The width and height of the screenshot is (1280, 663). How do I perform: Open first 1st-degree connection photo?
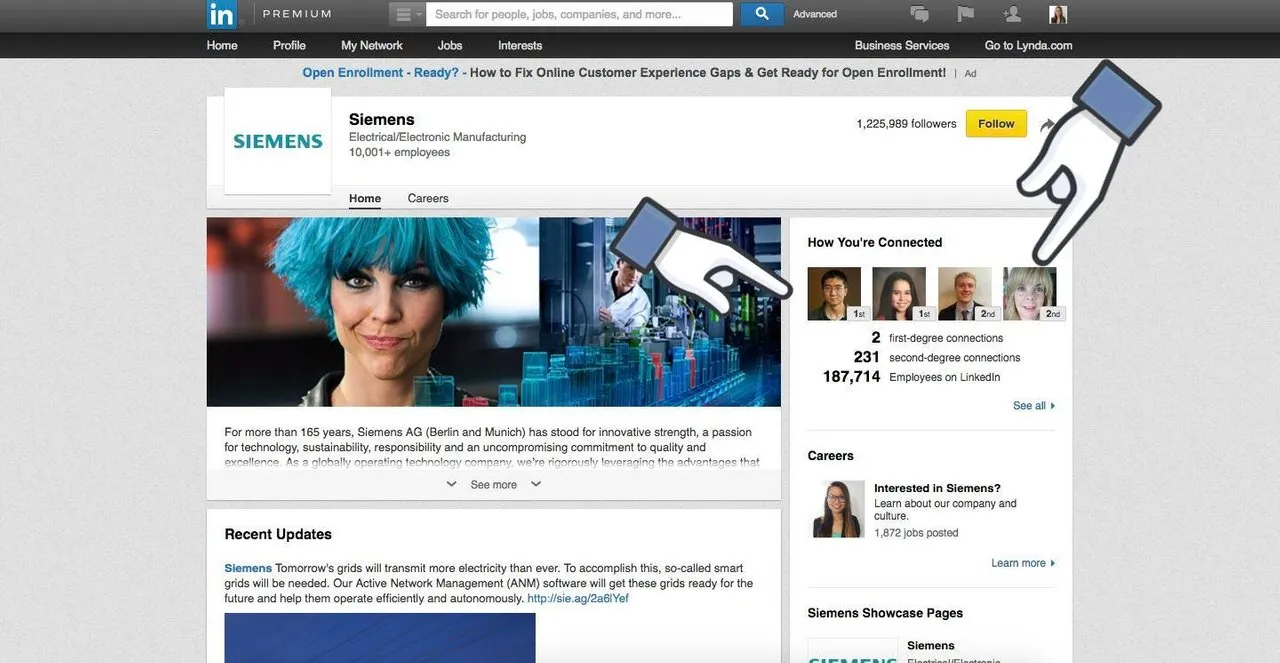pos(834,293)
